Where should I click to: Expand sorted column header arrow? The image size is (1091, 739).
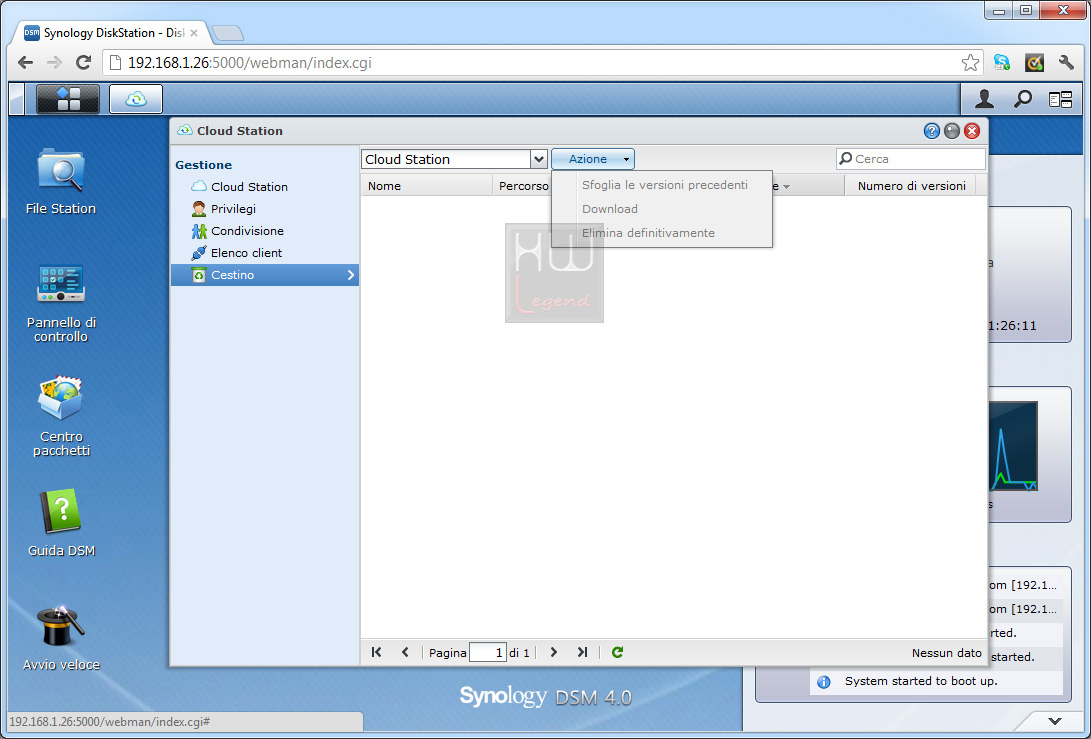786,186
